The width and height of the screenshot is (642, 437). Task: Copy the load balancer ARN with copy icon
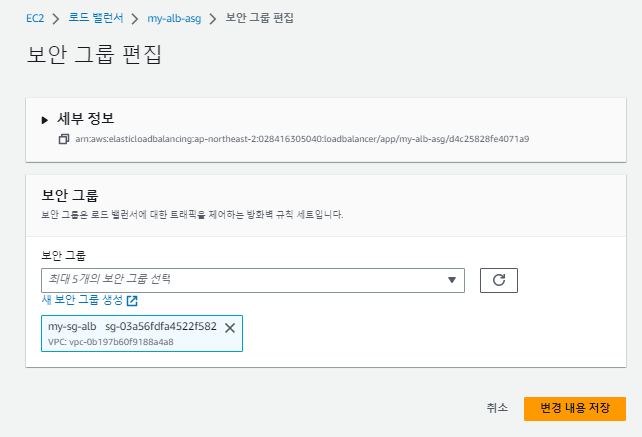pyautogui.click(x=63, y=139)
